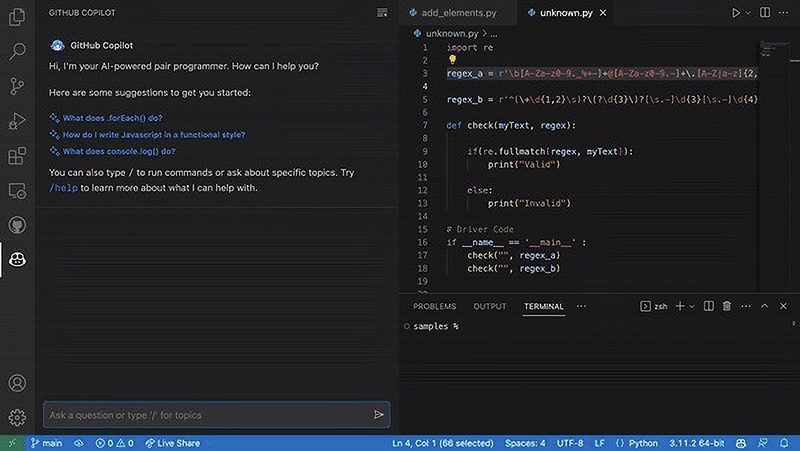Open the Accounts menu
The image size is (800, 451).
coord(17,383)
